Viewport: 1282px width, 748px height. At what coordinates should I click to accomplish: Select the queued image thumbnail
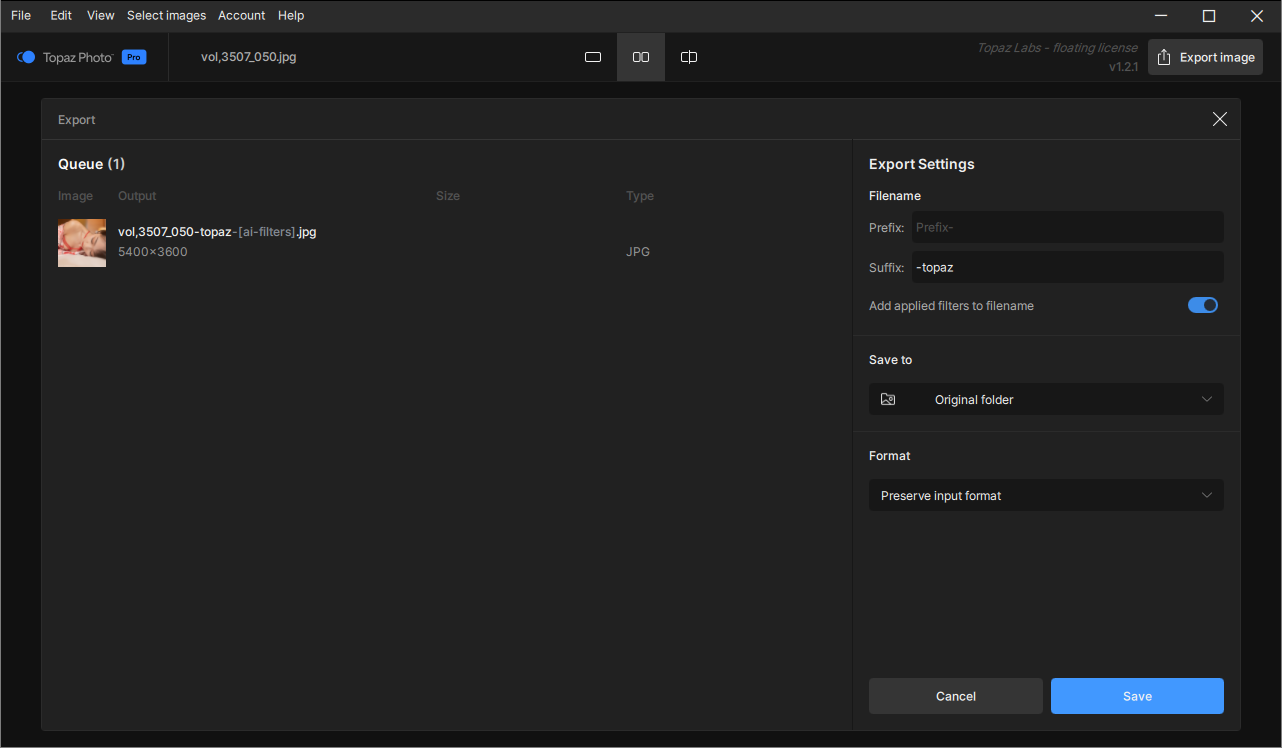[82, 242]
